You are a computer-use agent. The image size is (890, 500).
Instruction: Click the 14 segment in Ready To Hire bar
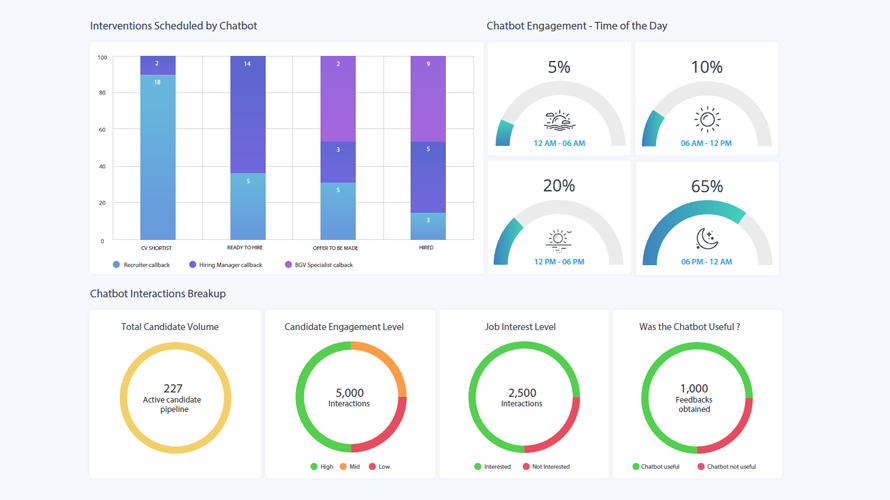click(x=248, y=115)
